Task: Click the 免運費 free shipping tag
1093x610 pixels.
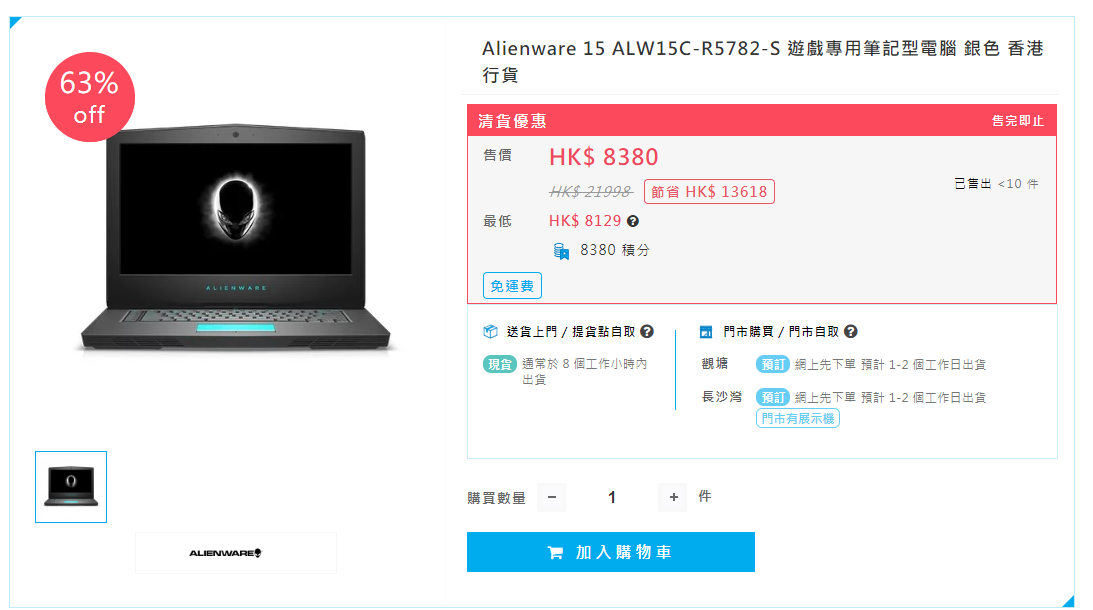Action: (512, 286)
